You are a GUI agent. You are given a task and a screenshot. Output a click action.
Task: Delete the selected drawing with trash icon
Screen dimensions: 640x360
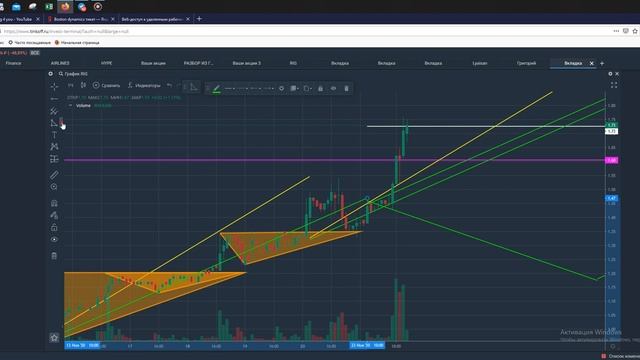coord(347,88)
